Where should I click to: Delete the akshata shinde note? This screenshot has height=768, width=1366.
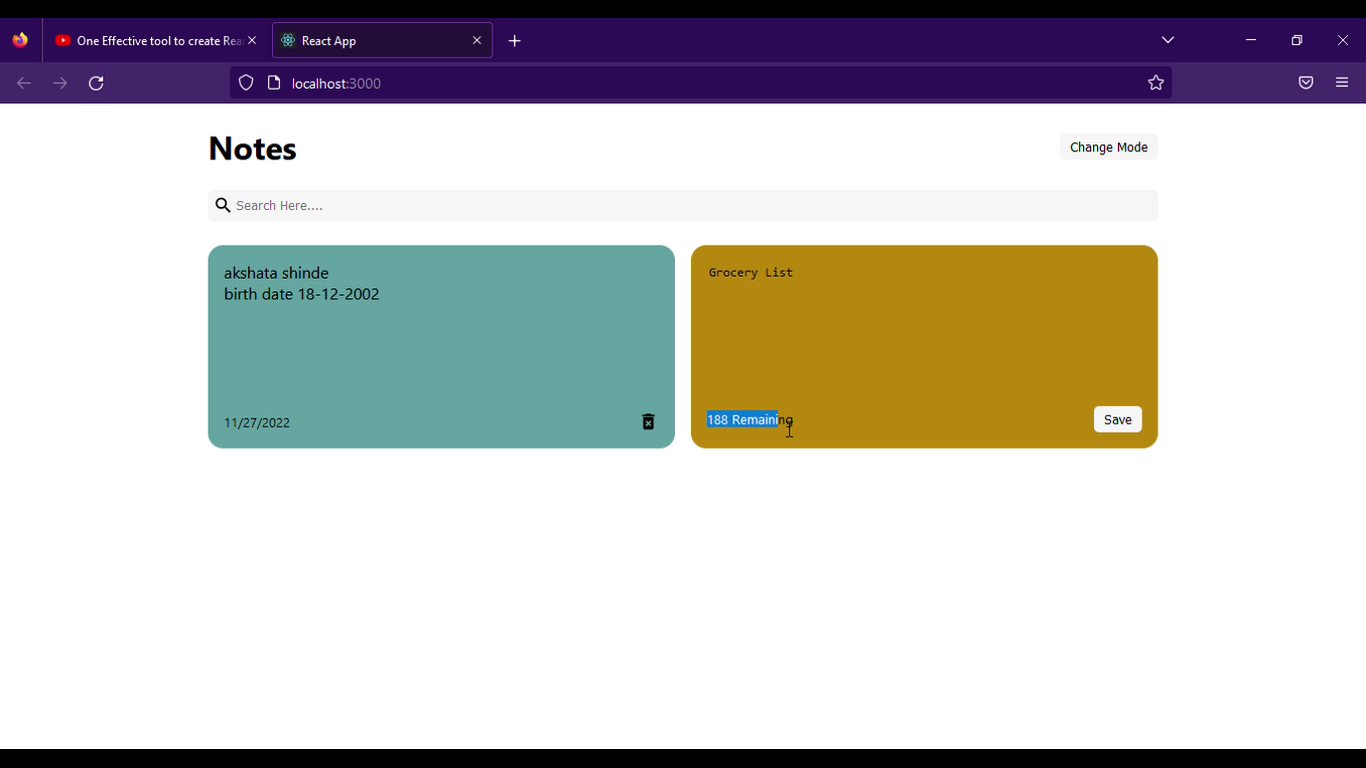pos(648,422)
